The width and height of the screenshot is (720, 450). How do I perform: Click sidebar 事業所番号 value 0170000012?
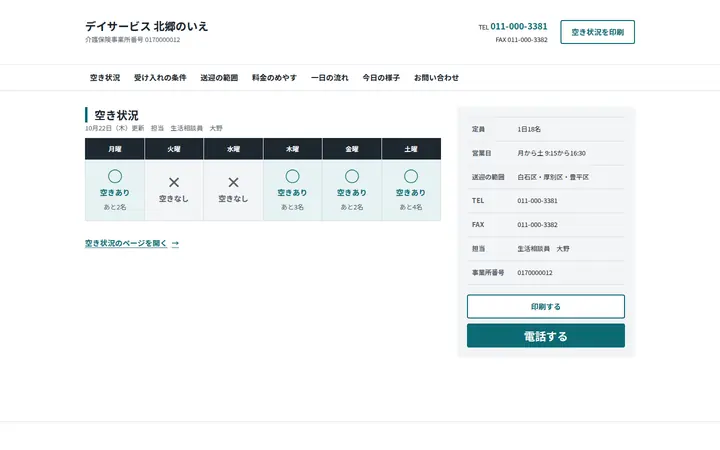tap(535, 272)
